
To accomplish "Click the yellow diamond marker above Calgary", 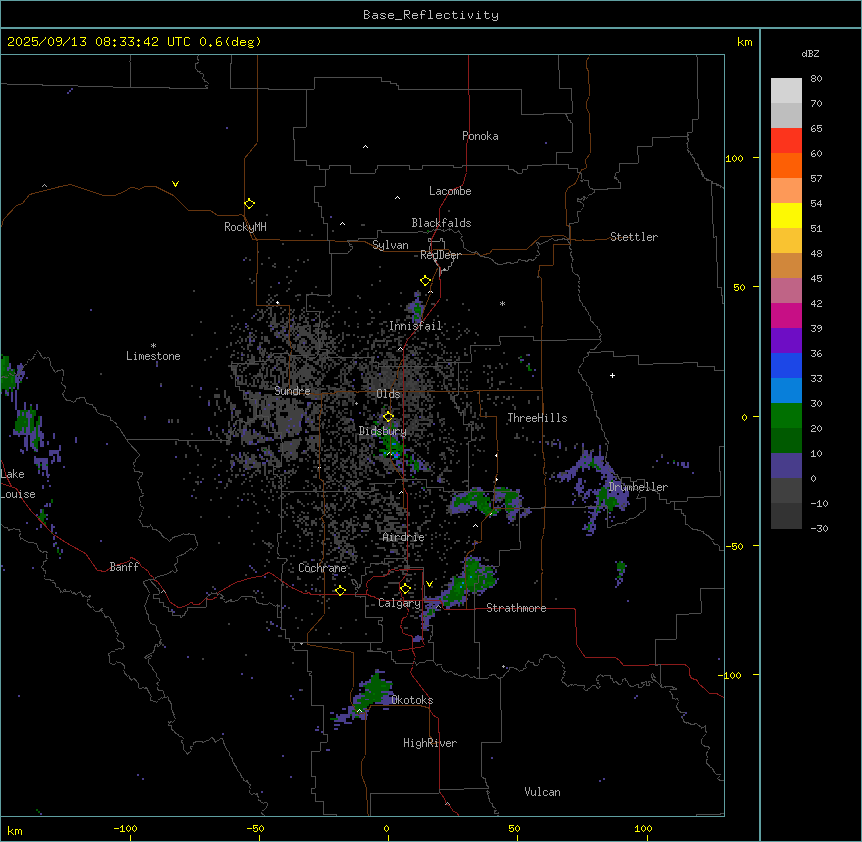I will (405, 589).
